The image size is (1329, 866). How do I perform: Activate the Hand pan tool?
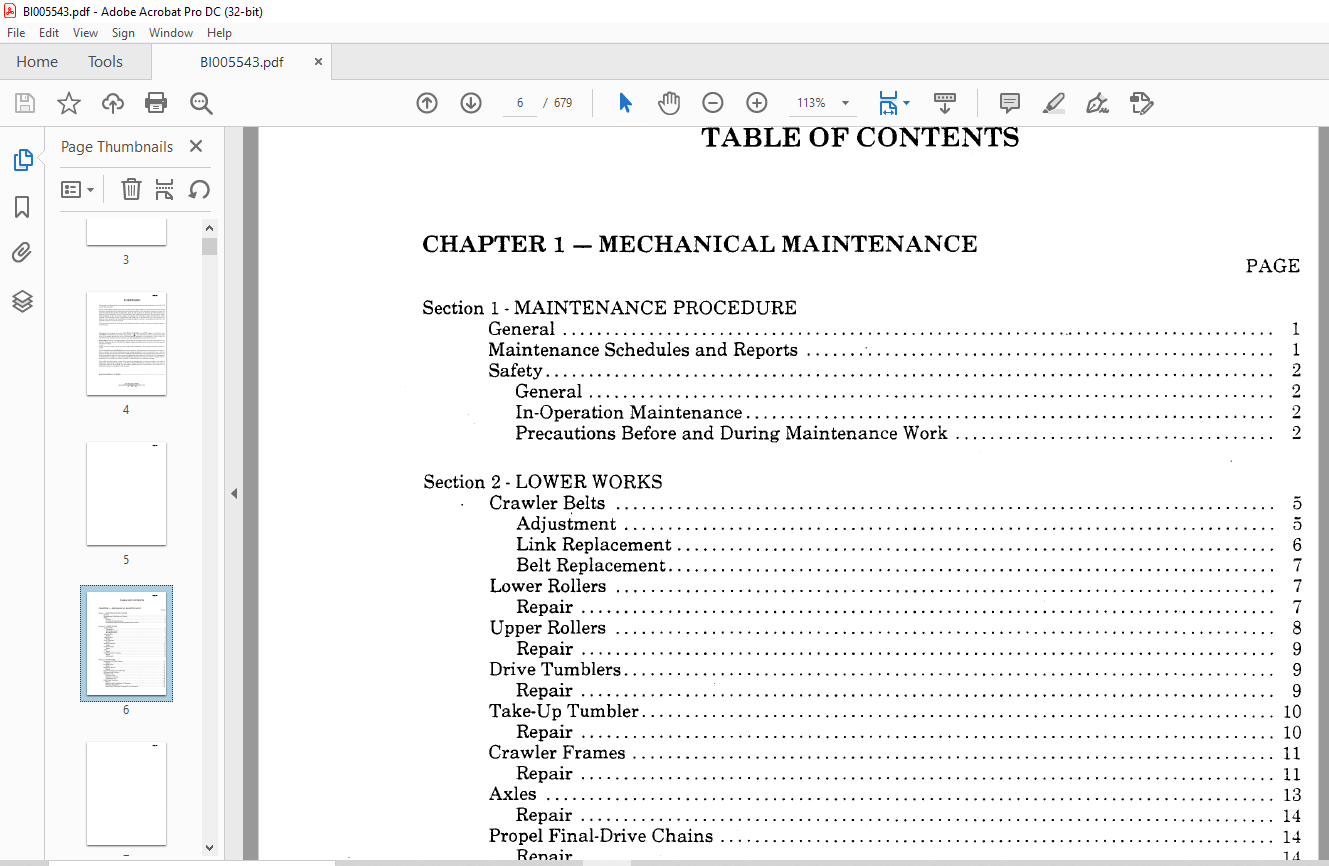click(x=669, y=103)
